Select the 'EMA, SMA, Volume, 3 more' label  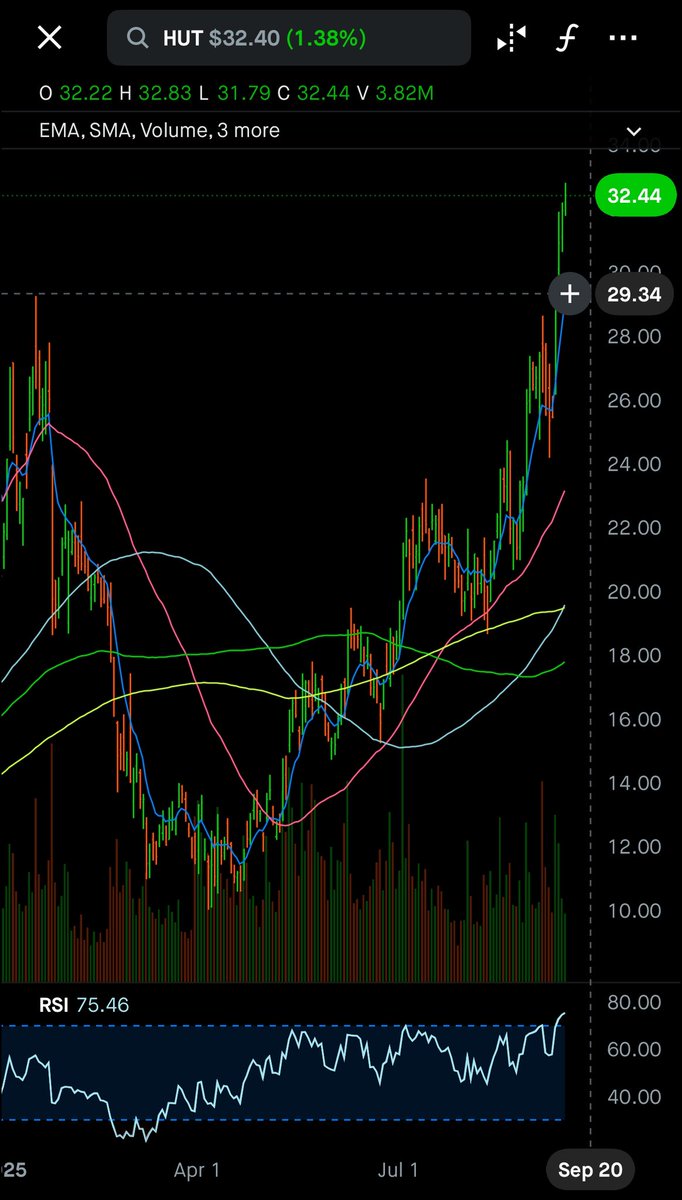pyautogui.click(x=159, y=131)
